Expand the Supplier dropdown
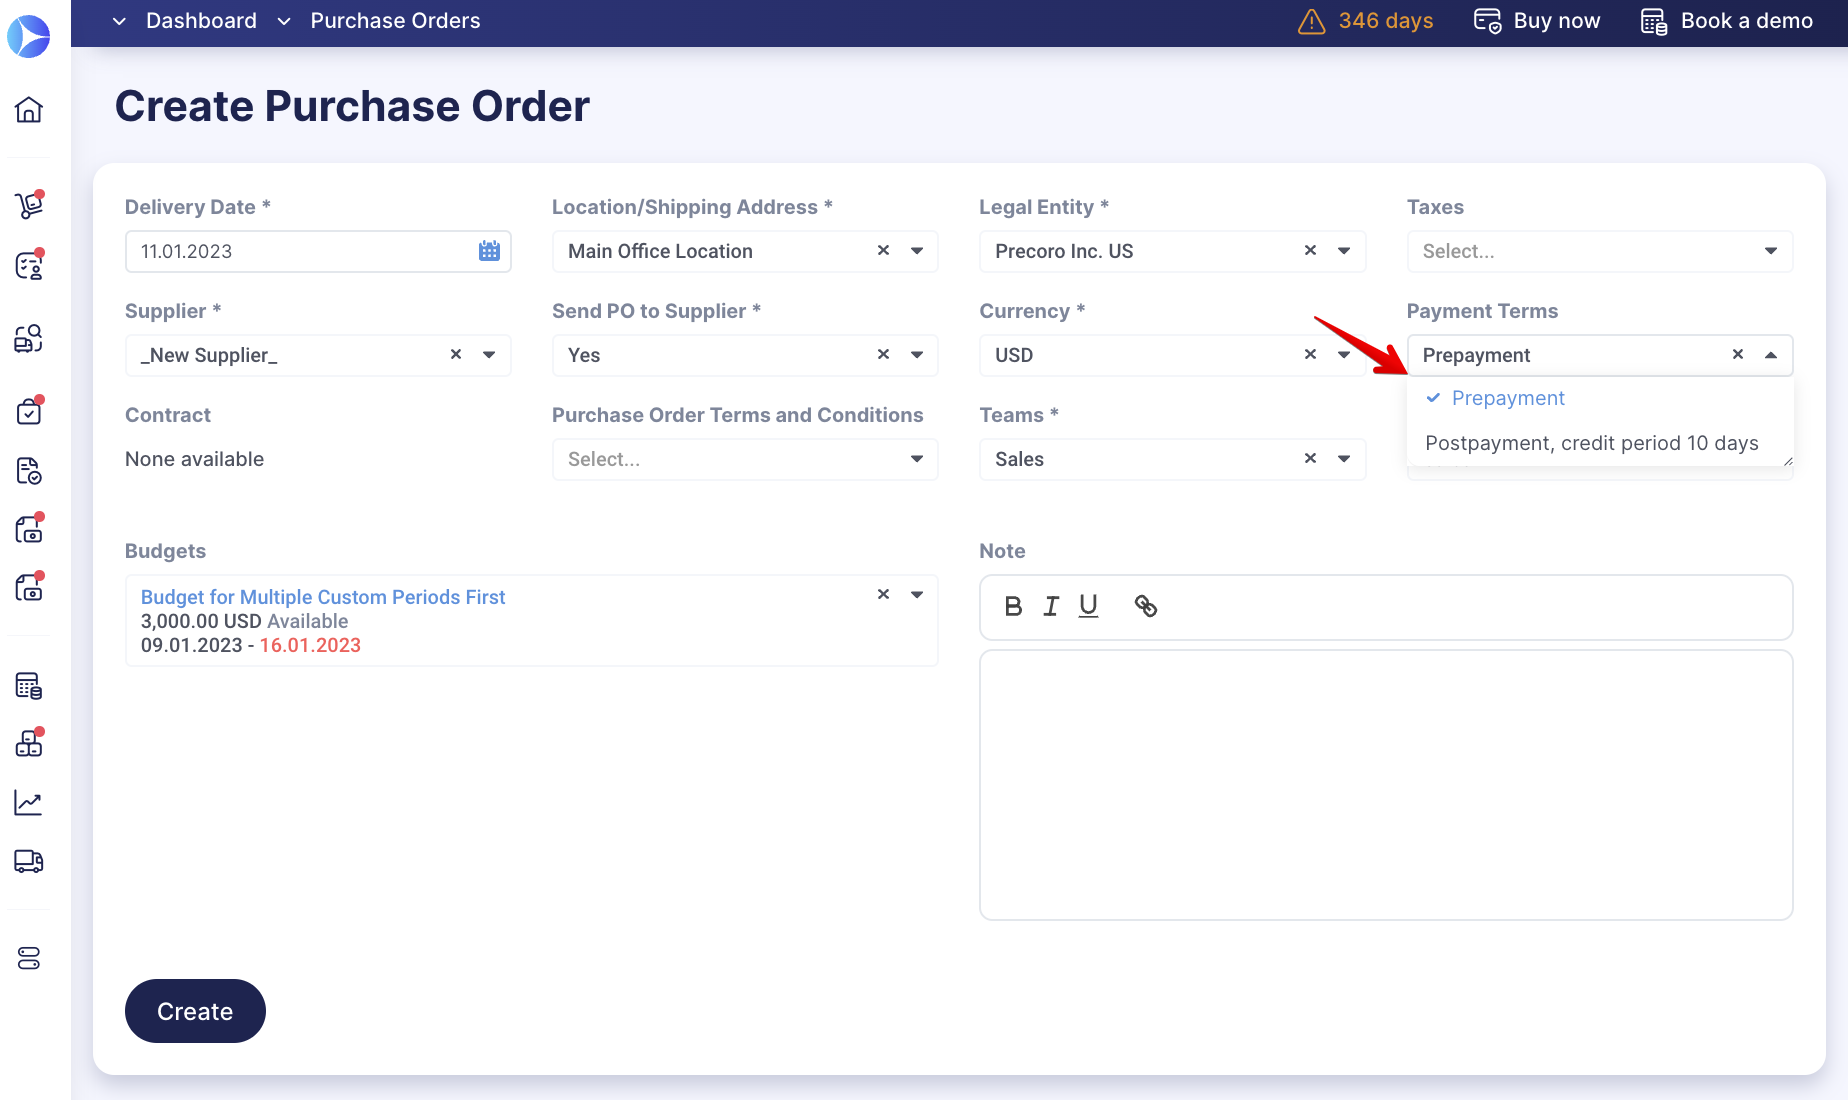The width and height of the screenshot is (1848, 1100). (x=489, y=355)
